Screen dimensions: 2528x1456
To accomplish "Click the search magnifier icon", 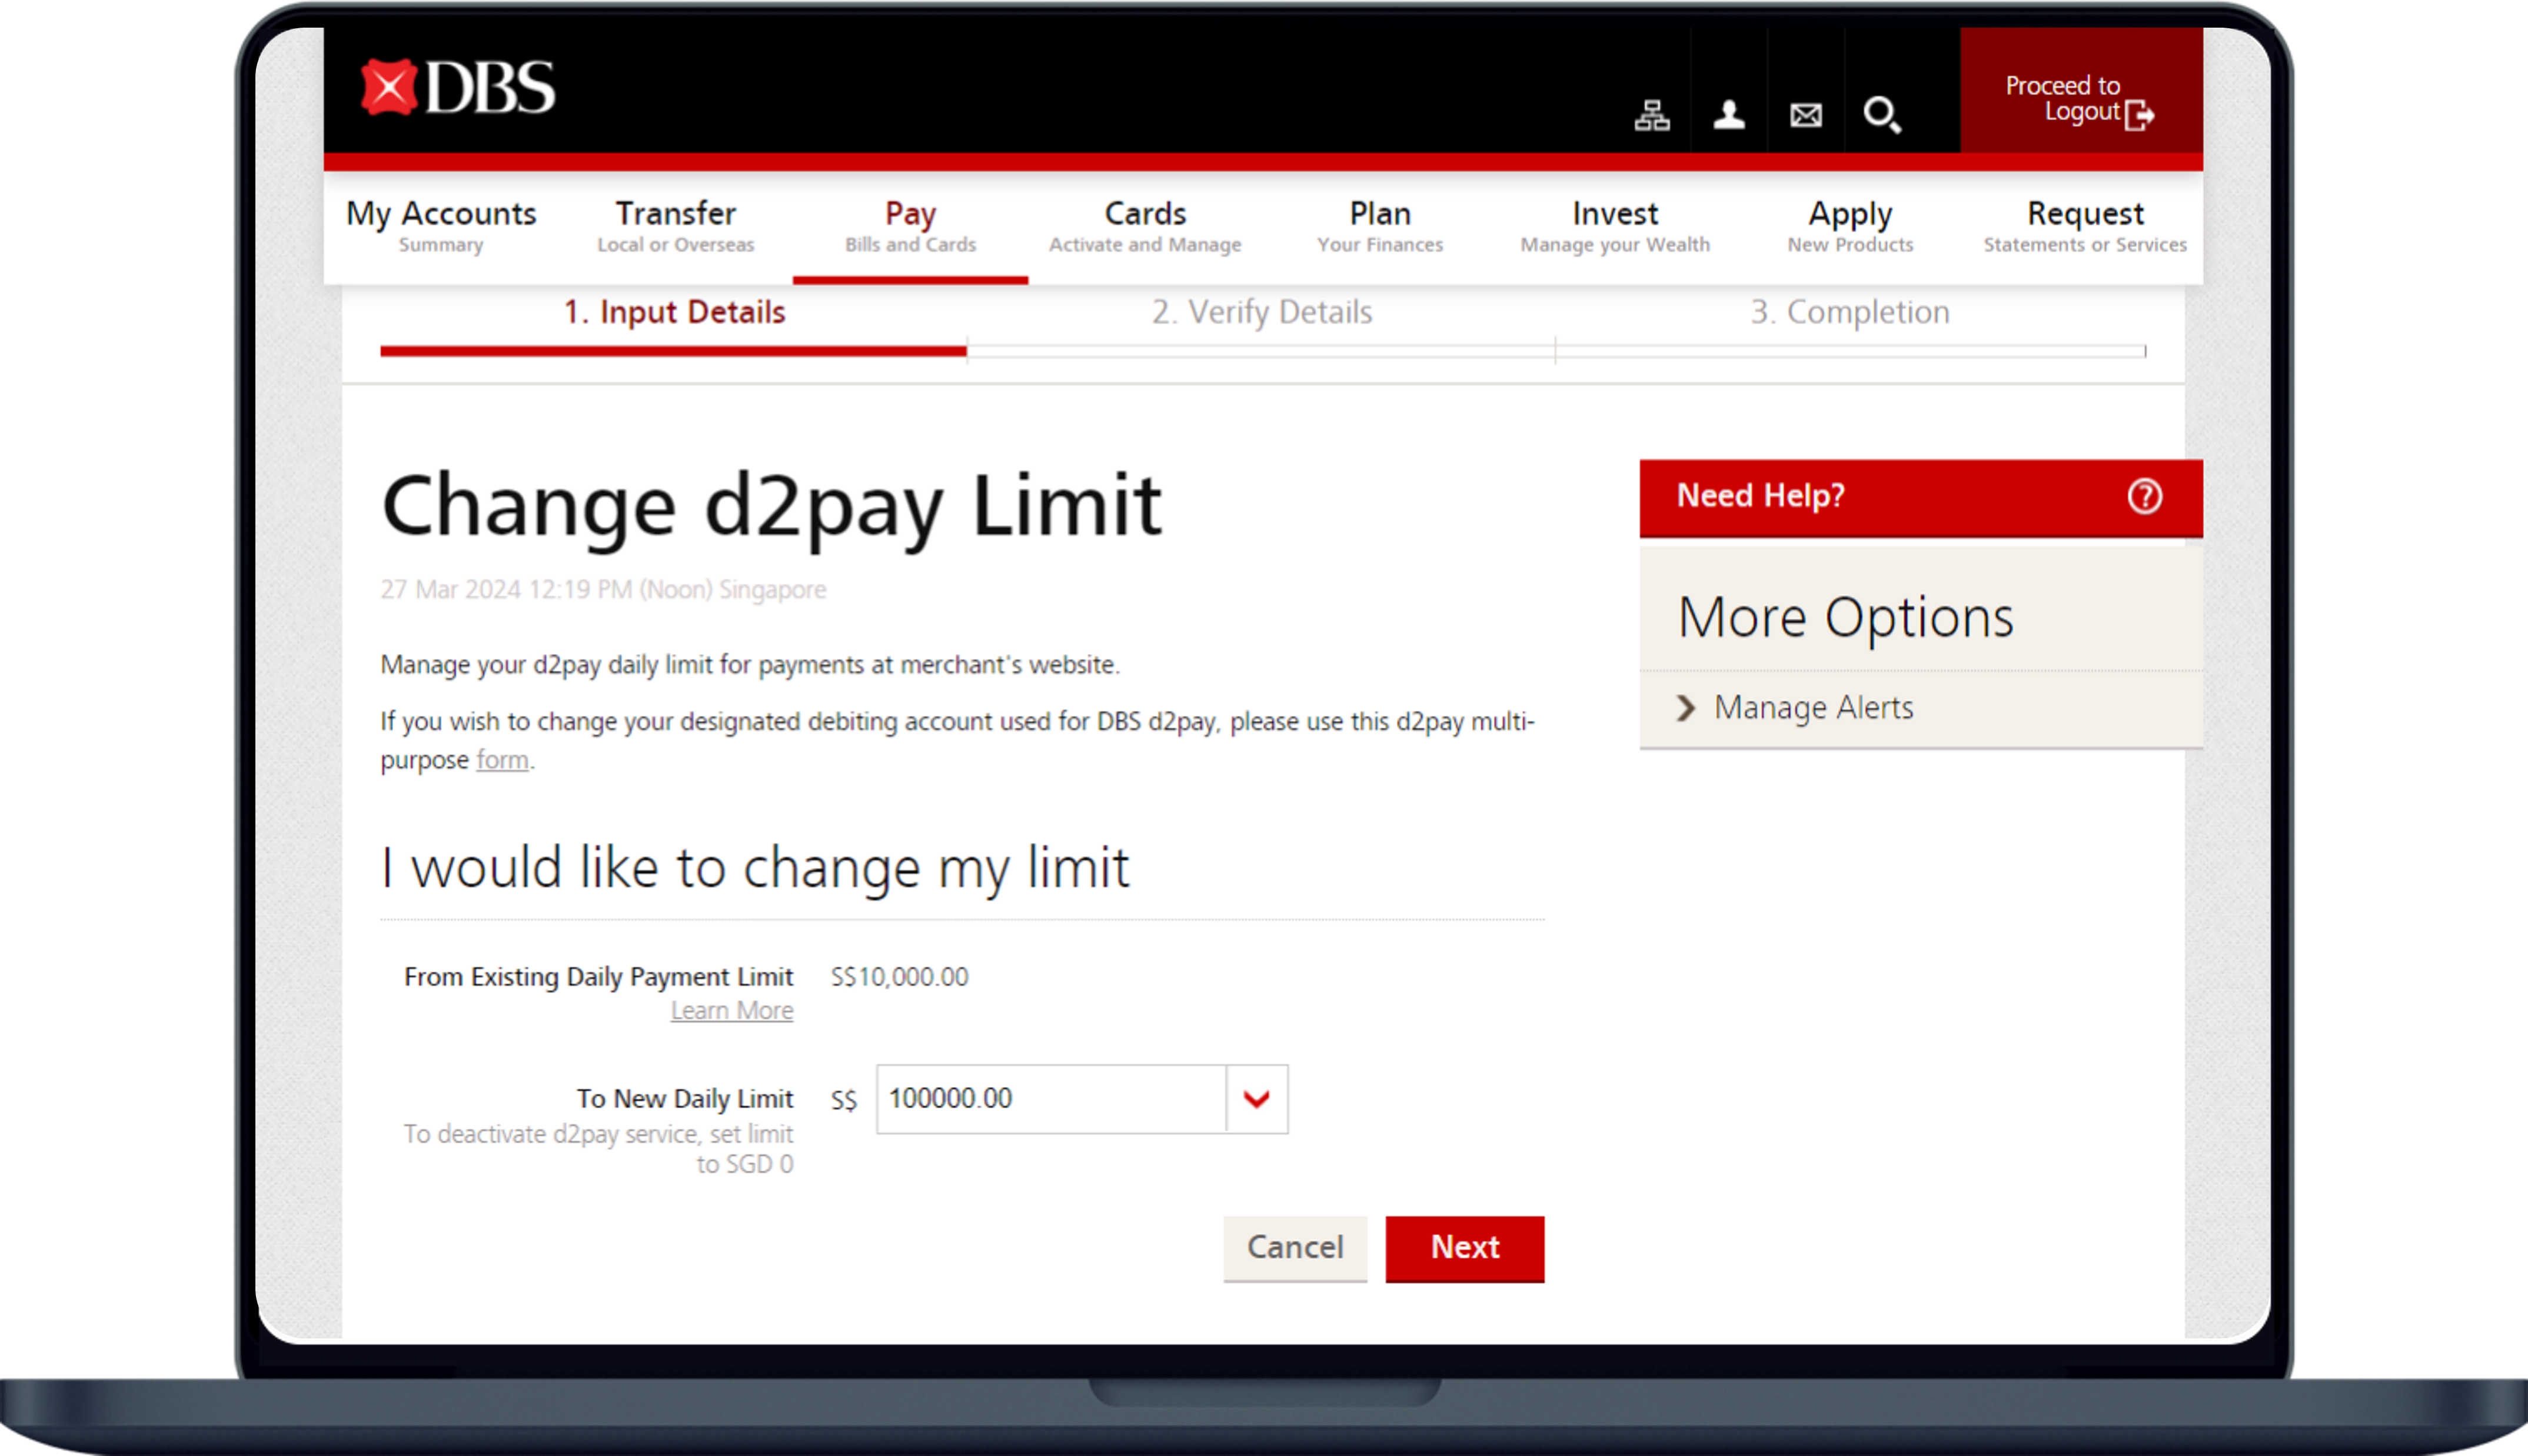I will 1882,115.
